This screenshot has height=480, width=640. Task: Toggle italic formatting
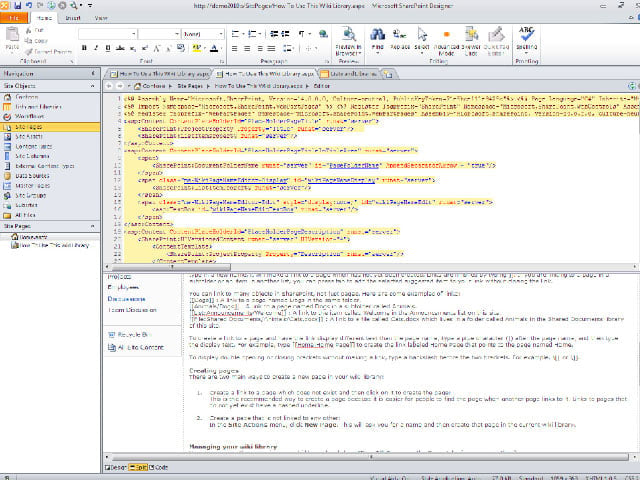tap(96, 48)
